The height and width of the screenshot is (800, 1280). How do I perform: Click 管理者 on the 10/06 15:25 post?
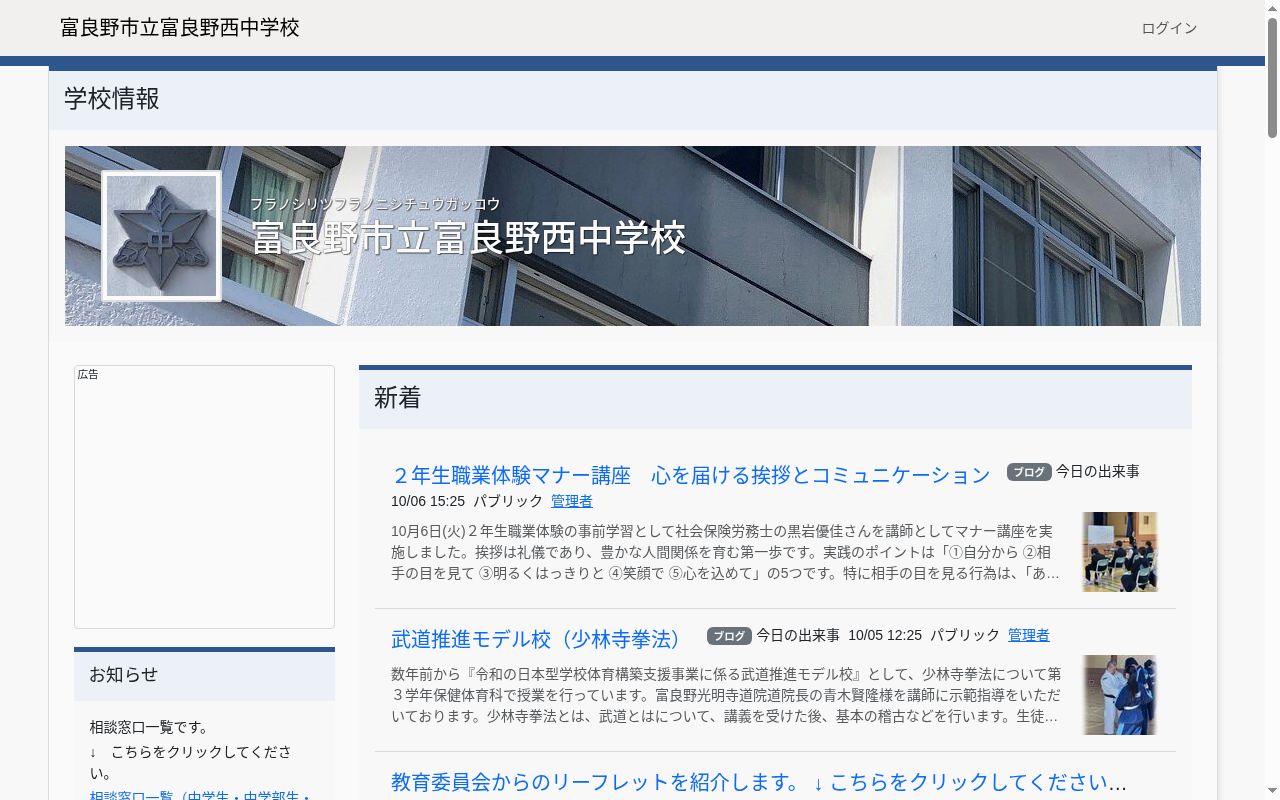tap(572, 501)
